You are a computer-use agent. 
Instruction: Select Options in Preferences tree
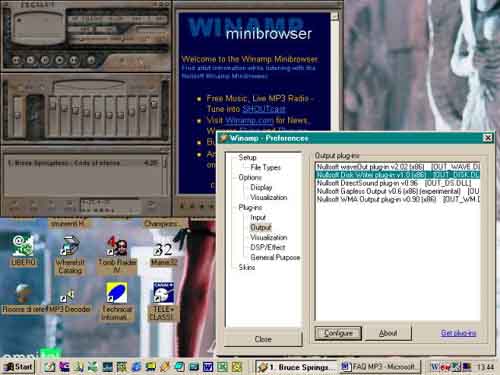coord(250,177)
